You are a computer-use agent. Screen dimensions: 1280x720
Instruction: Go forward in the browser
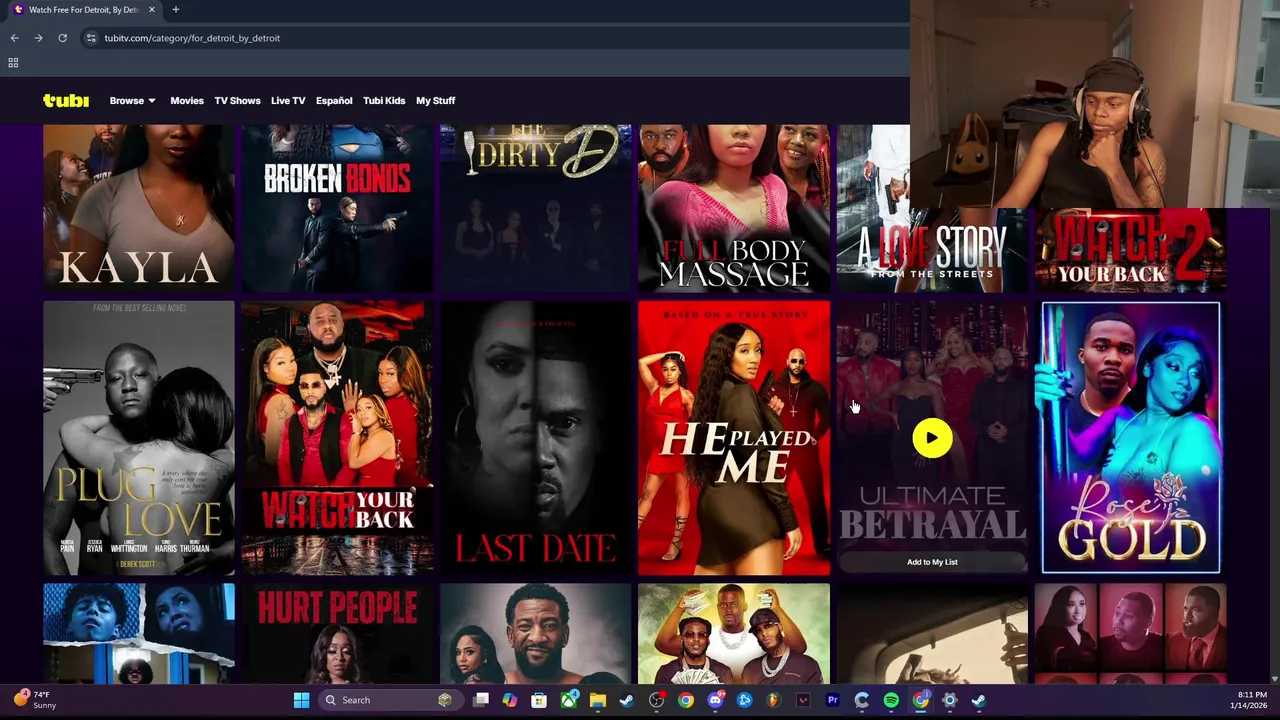pos(38,38)
